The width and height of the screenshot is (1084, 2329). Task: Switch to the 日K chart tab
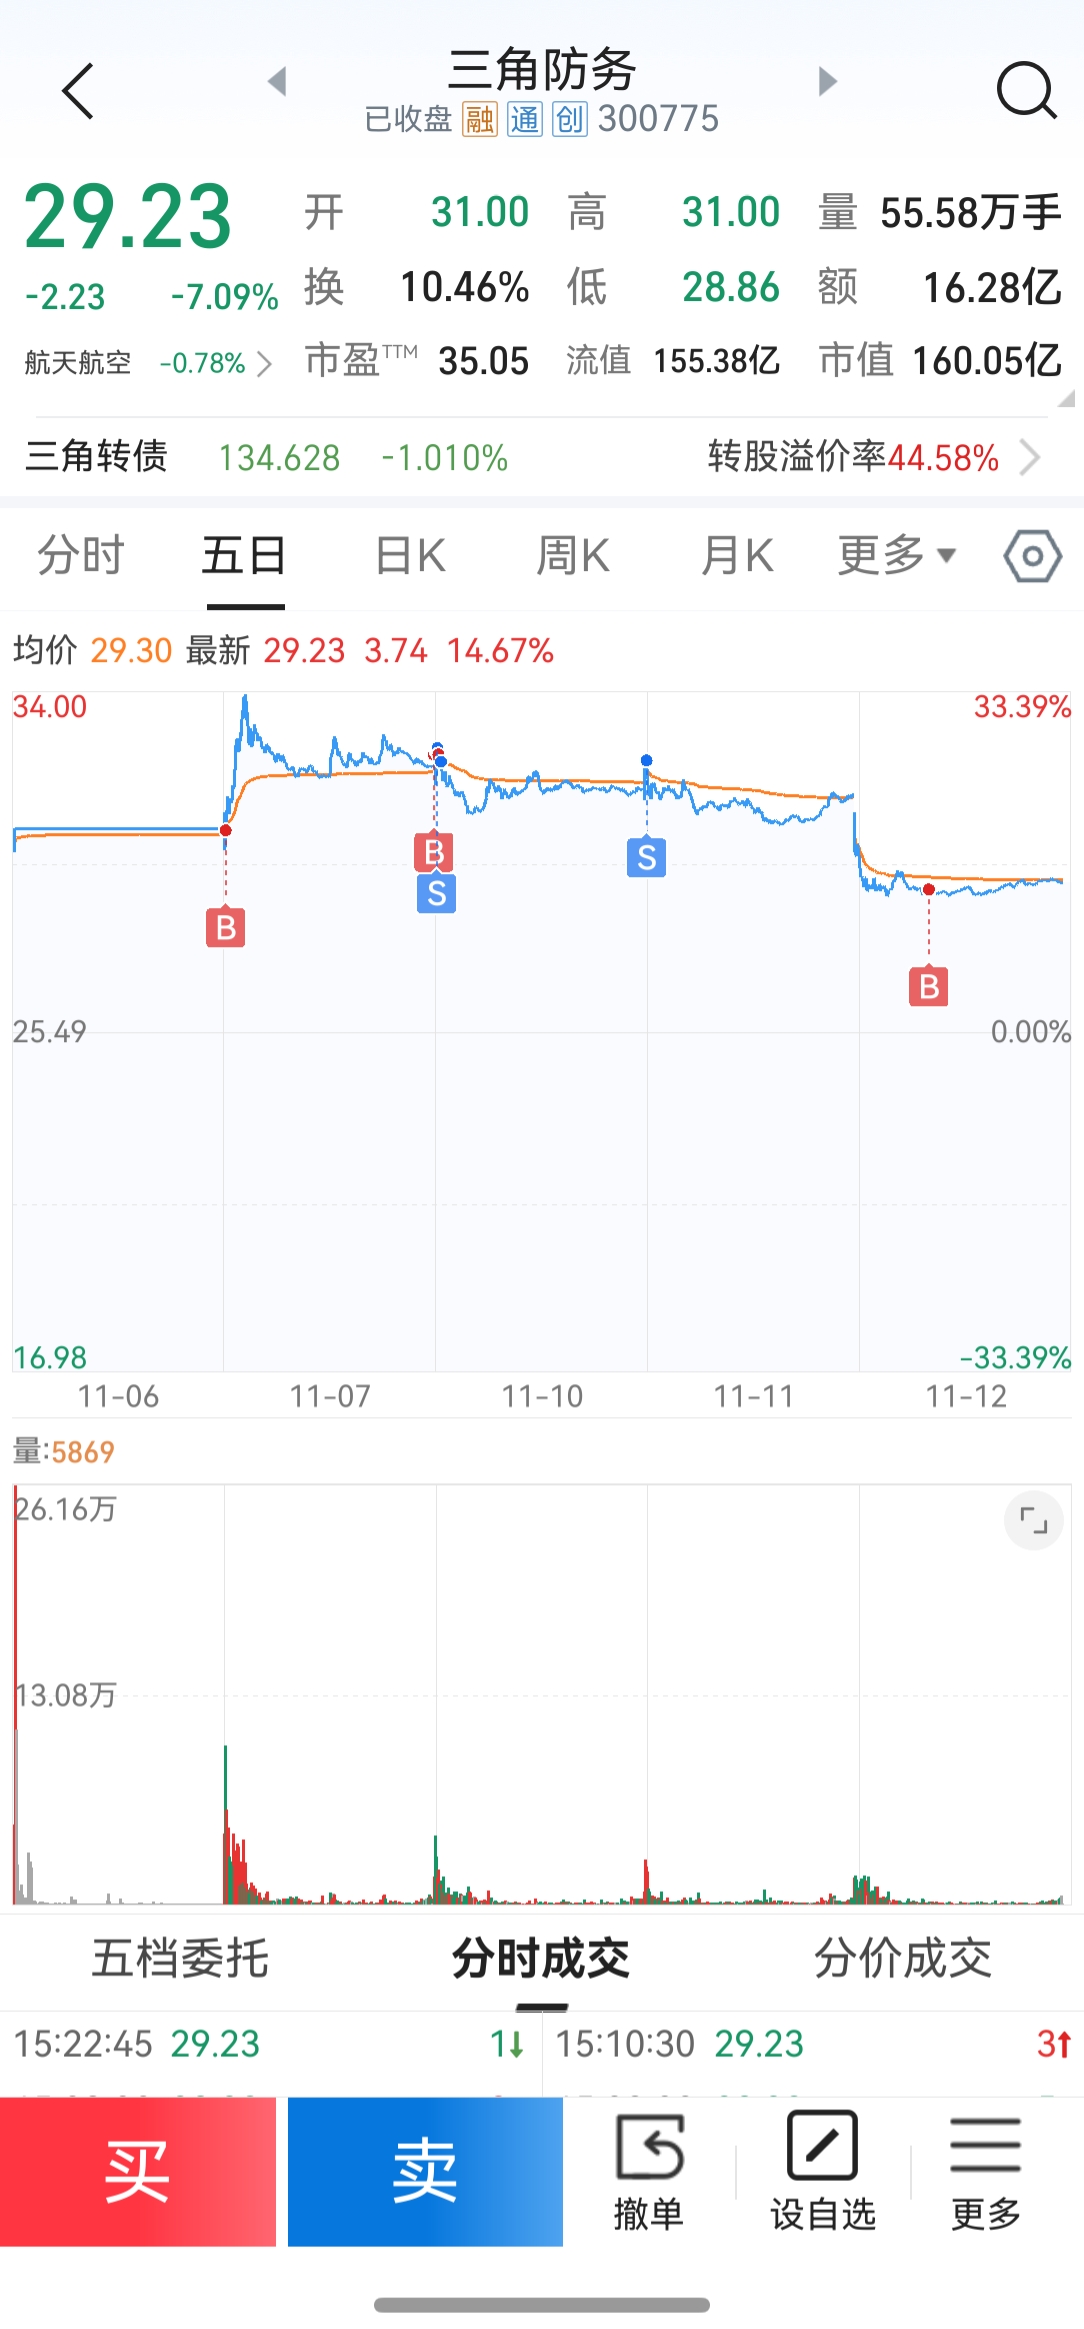point(410,555)
